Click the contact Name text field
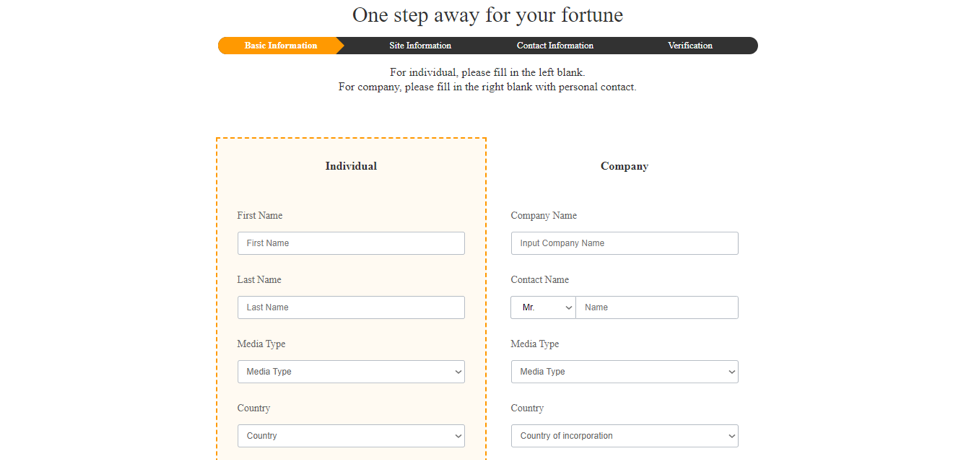This screenshot has width=972, height=460. [x=657, y=307]
